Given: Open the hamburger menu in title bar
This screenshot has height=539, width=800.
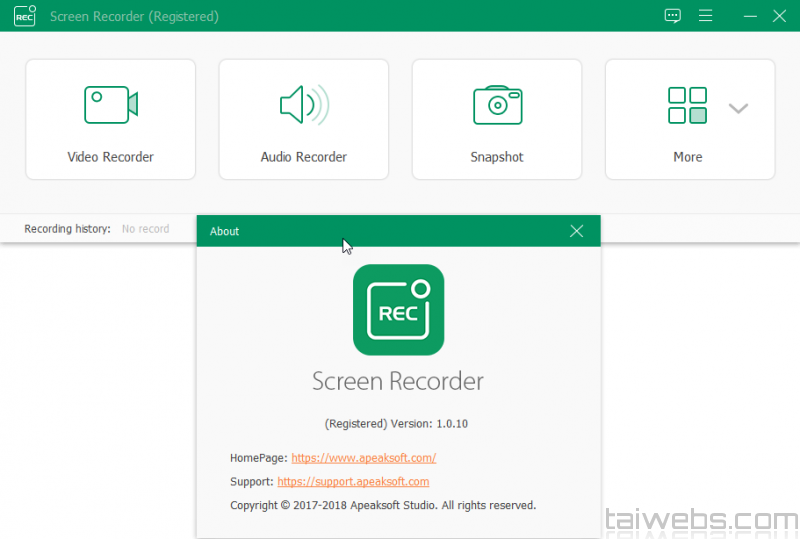Looking at the screenshot, I should 706,16.
